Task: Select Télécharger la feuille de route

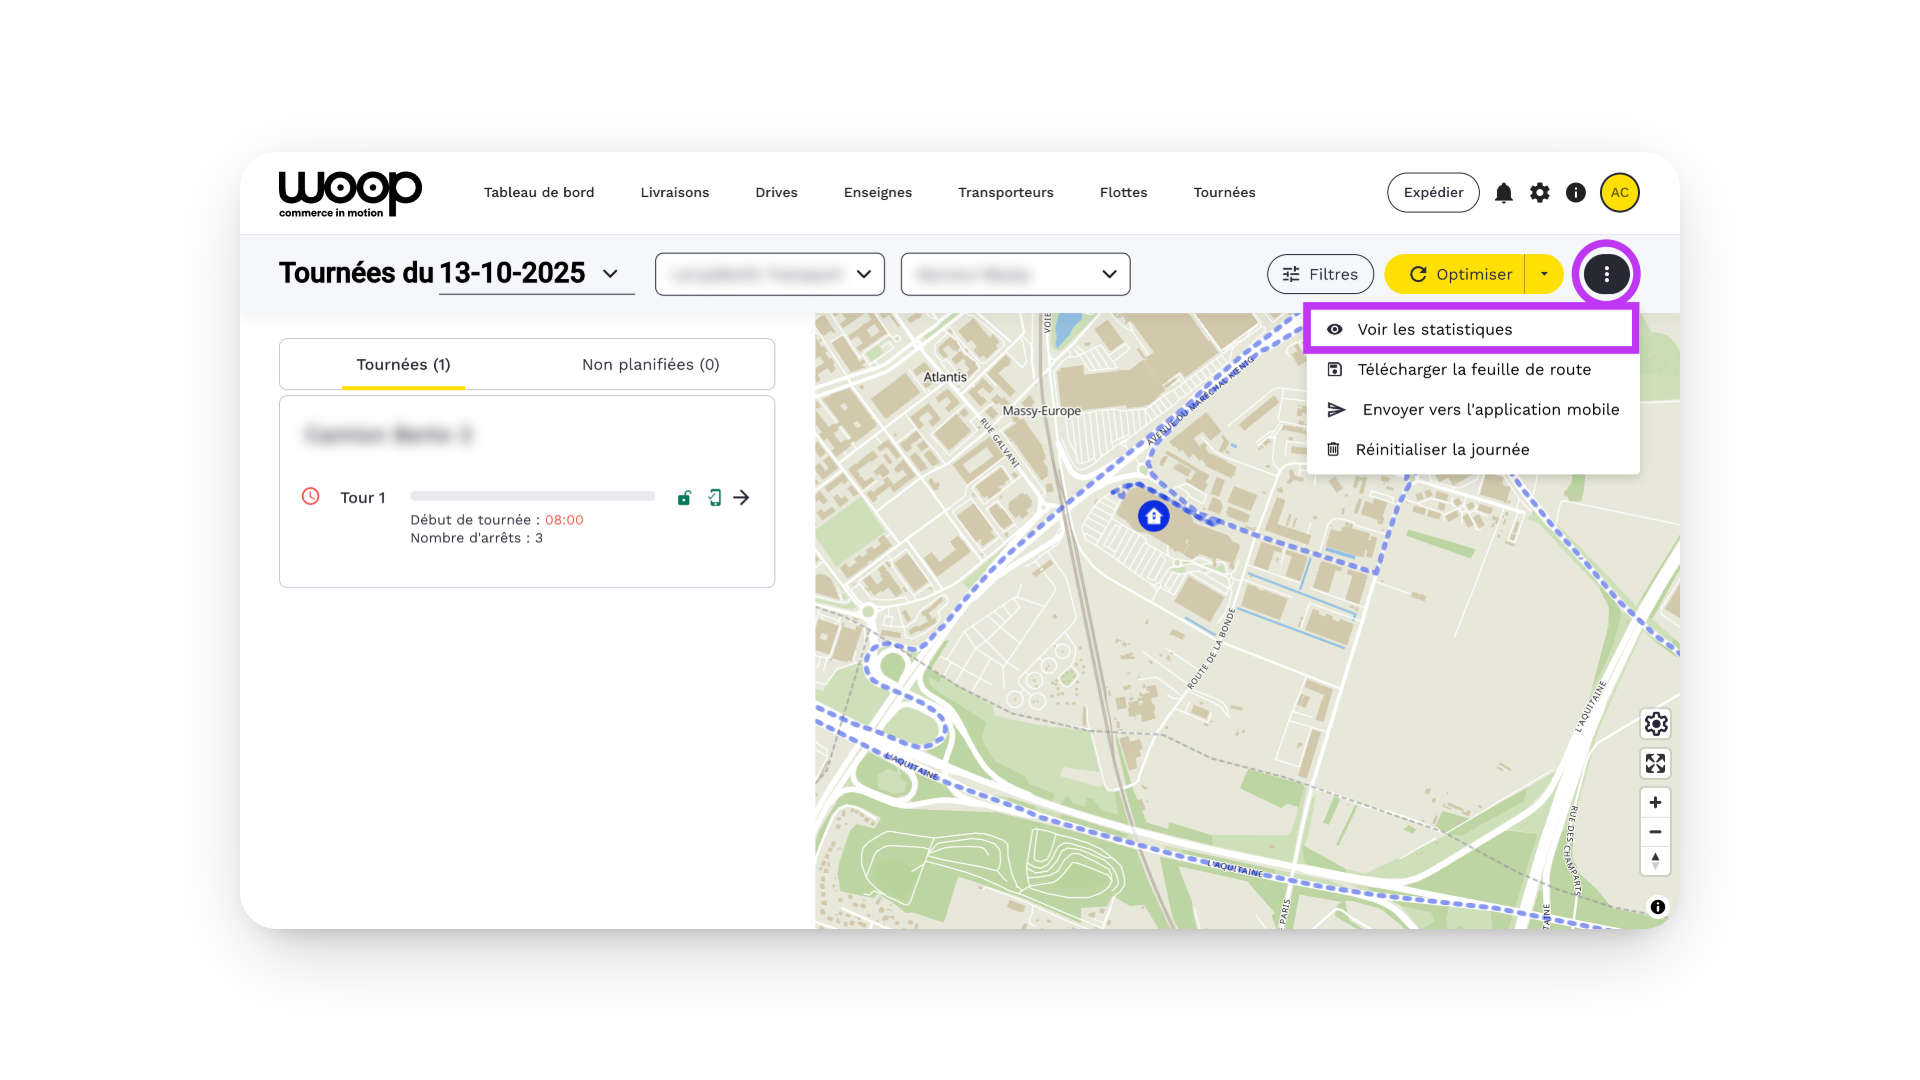Action: (x=1473, y=370)
